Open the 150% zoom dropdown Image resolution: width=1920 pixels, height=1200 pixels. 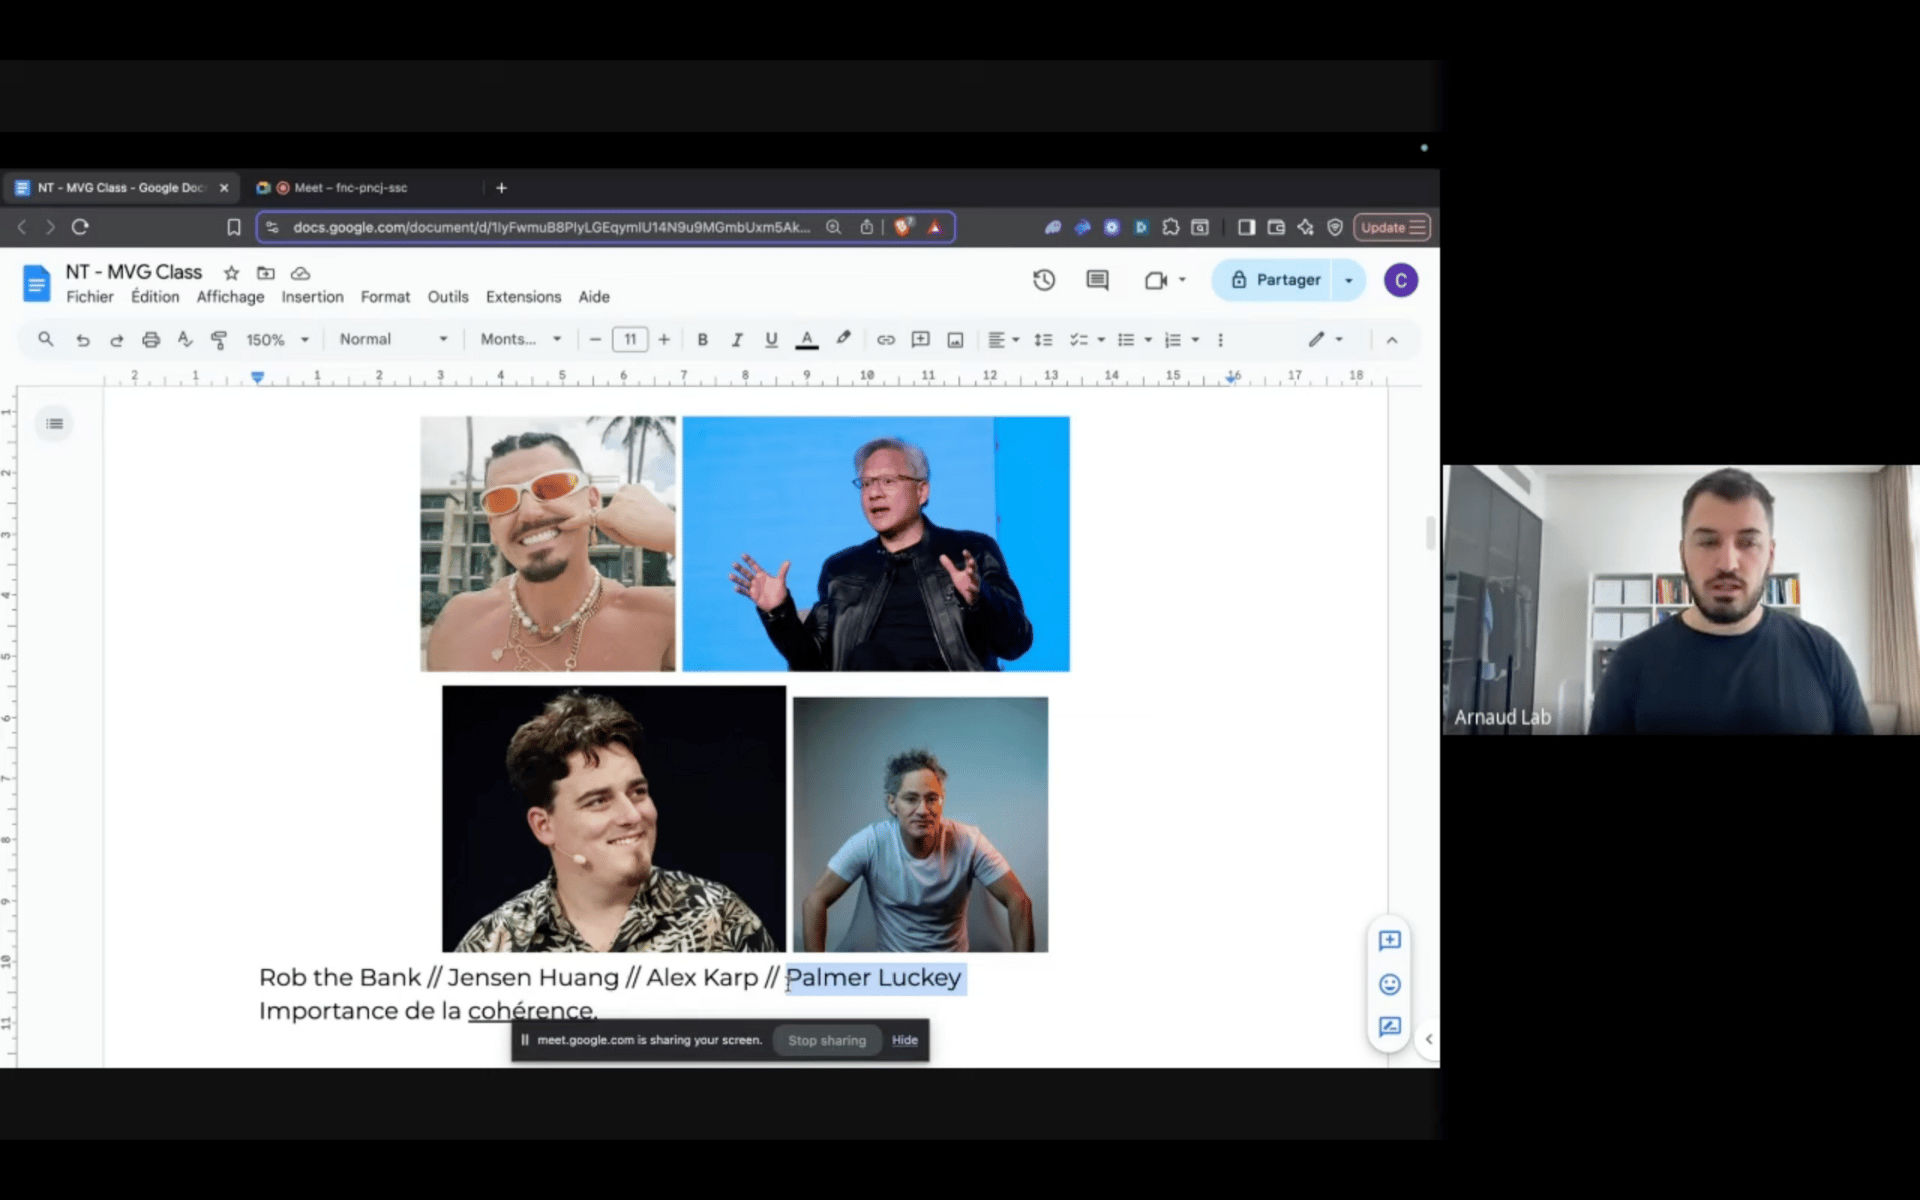[277, 340]
